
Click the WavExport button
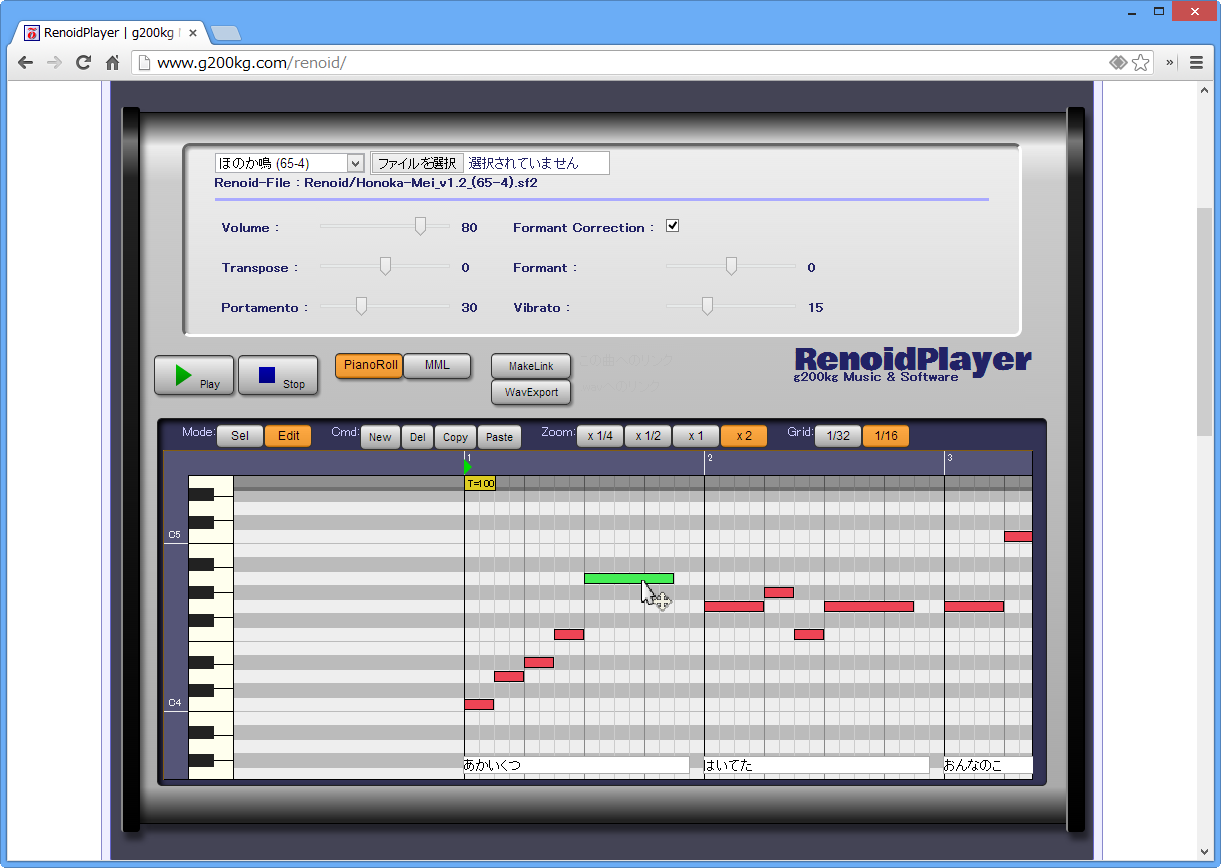click(531, 393)
